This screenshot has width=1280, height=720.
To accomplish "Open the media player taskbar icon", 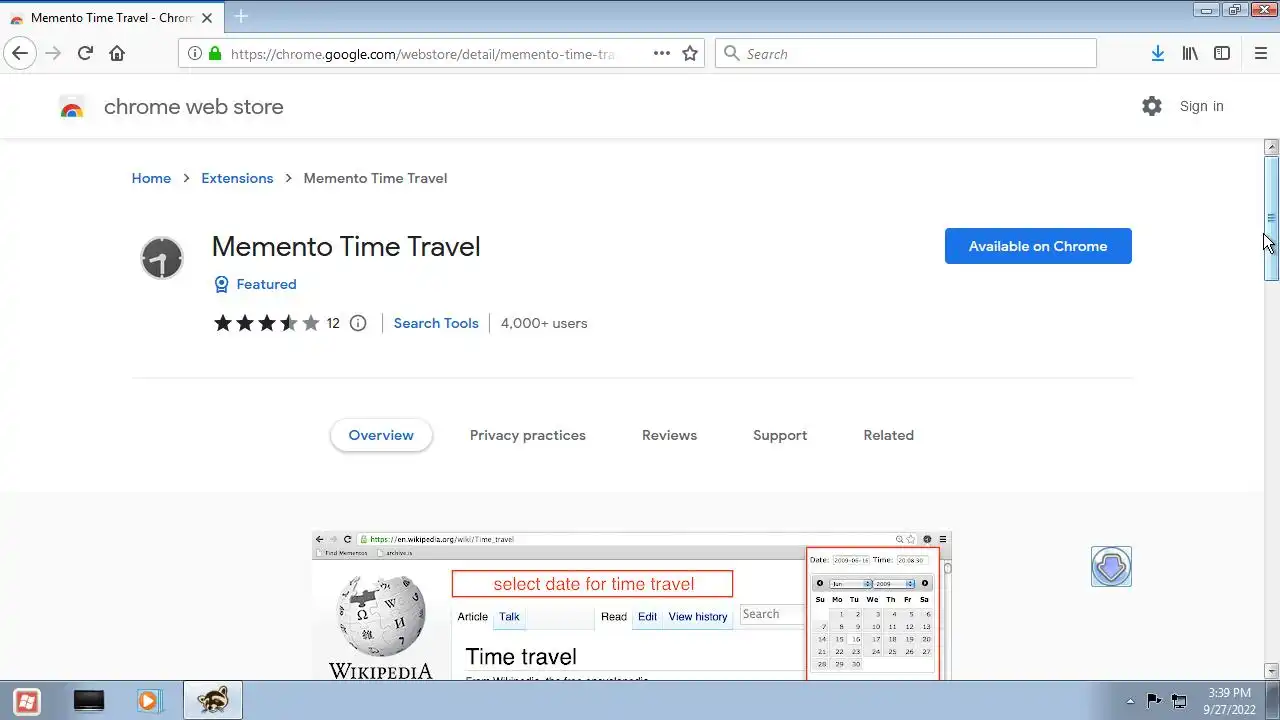I will click(x=148, y=701).
